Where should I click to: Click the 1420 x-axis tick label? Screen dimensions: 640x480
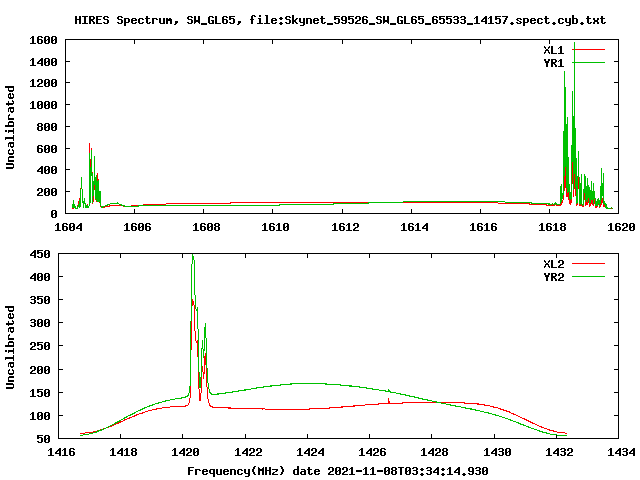185,452
